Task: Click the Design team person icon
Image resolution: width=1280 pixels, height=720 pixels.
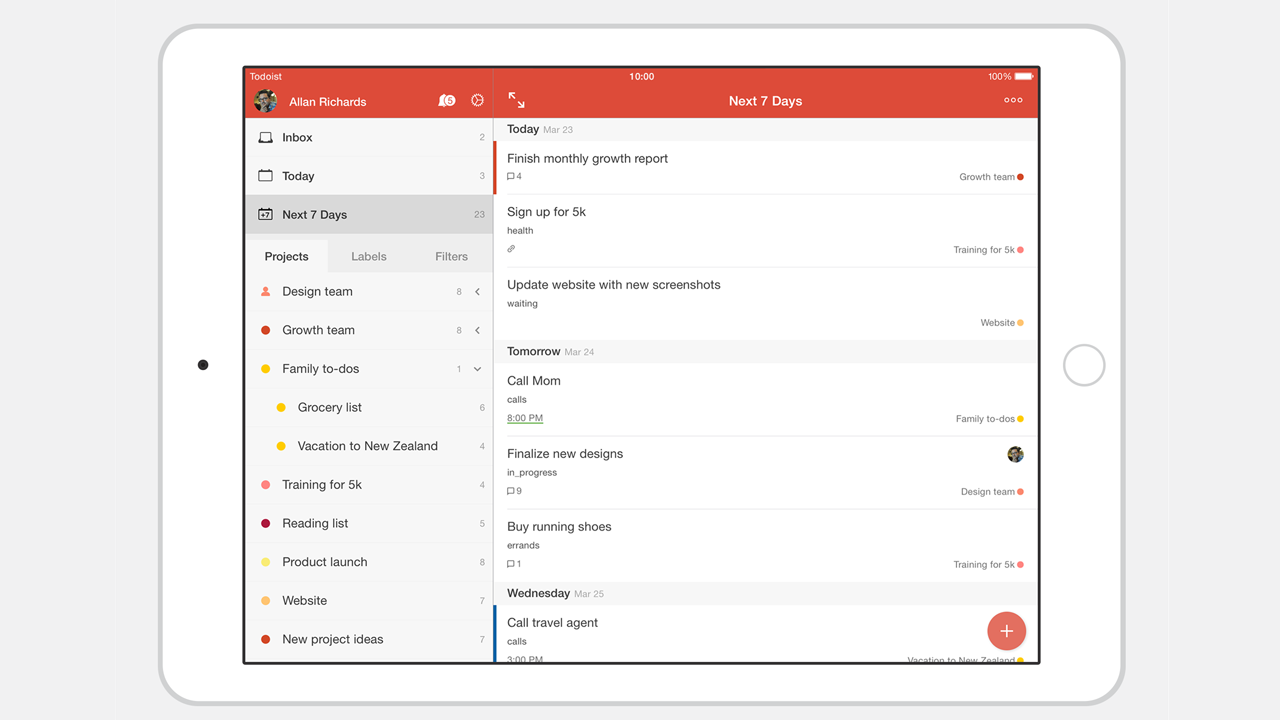Action: [265, 292]
